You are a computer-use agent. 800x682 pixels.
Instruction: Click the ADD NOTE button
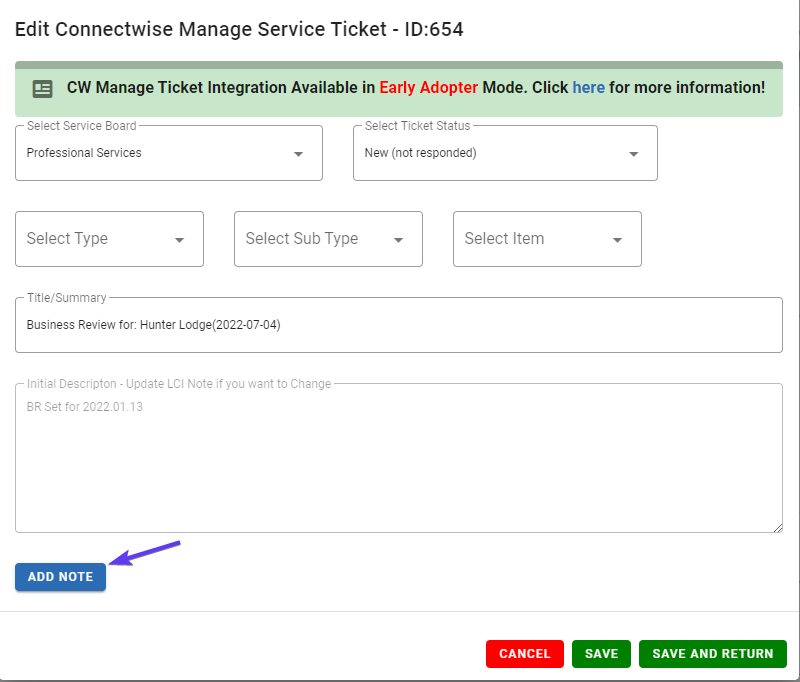coord(60,577)
